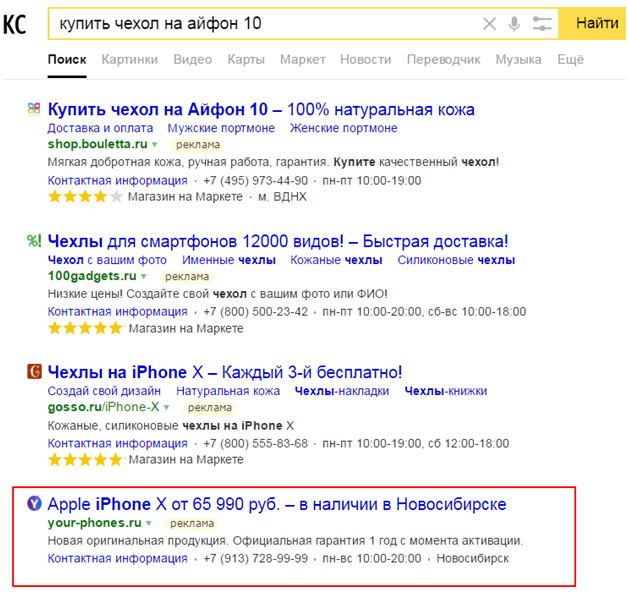Switch to the Картинки tab

(130, 60)
